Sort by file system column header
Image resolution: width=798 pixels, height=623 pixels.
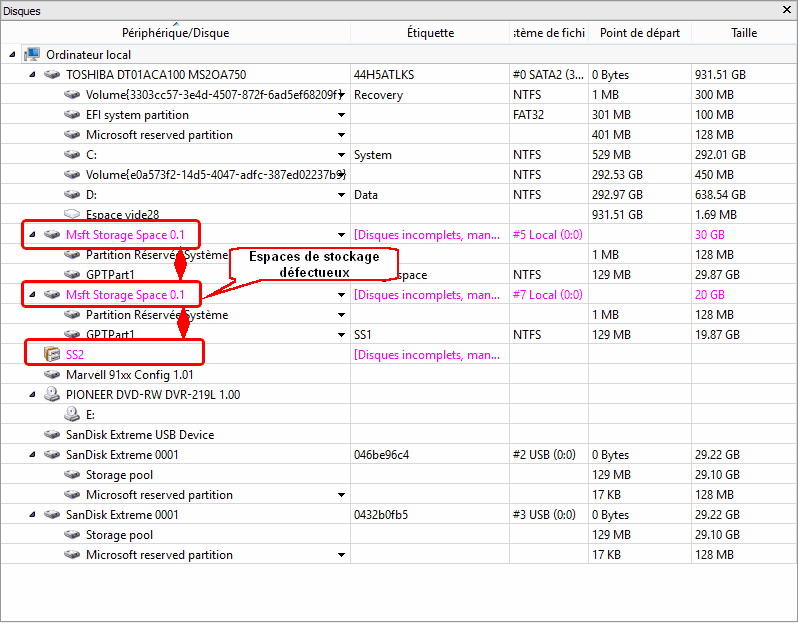click(549, 33)
